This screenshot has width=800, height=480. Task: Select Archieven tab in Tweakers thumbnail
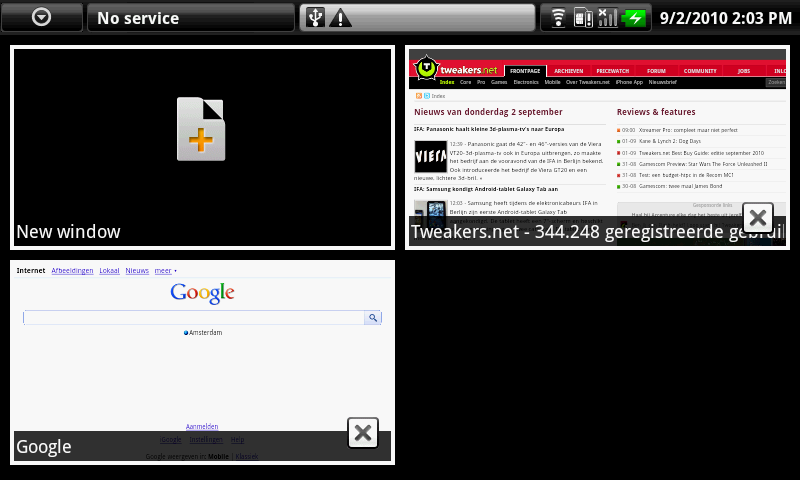pyautogui.click(x=568, y=71)
